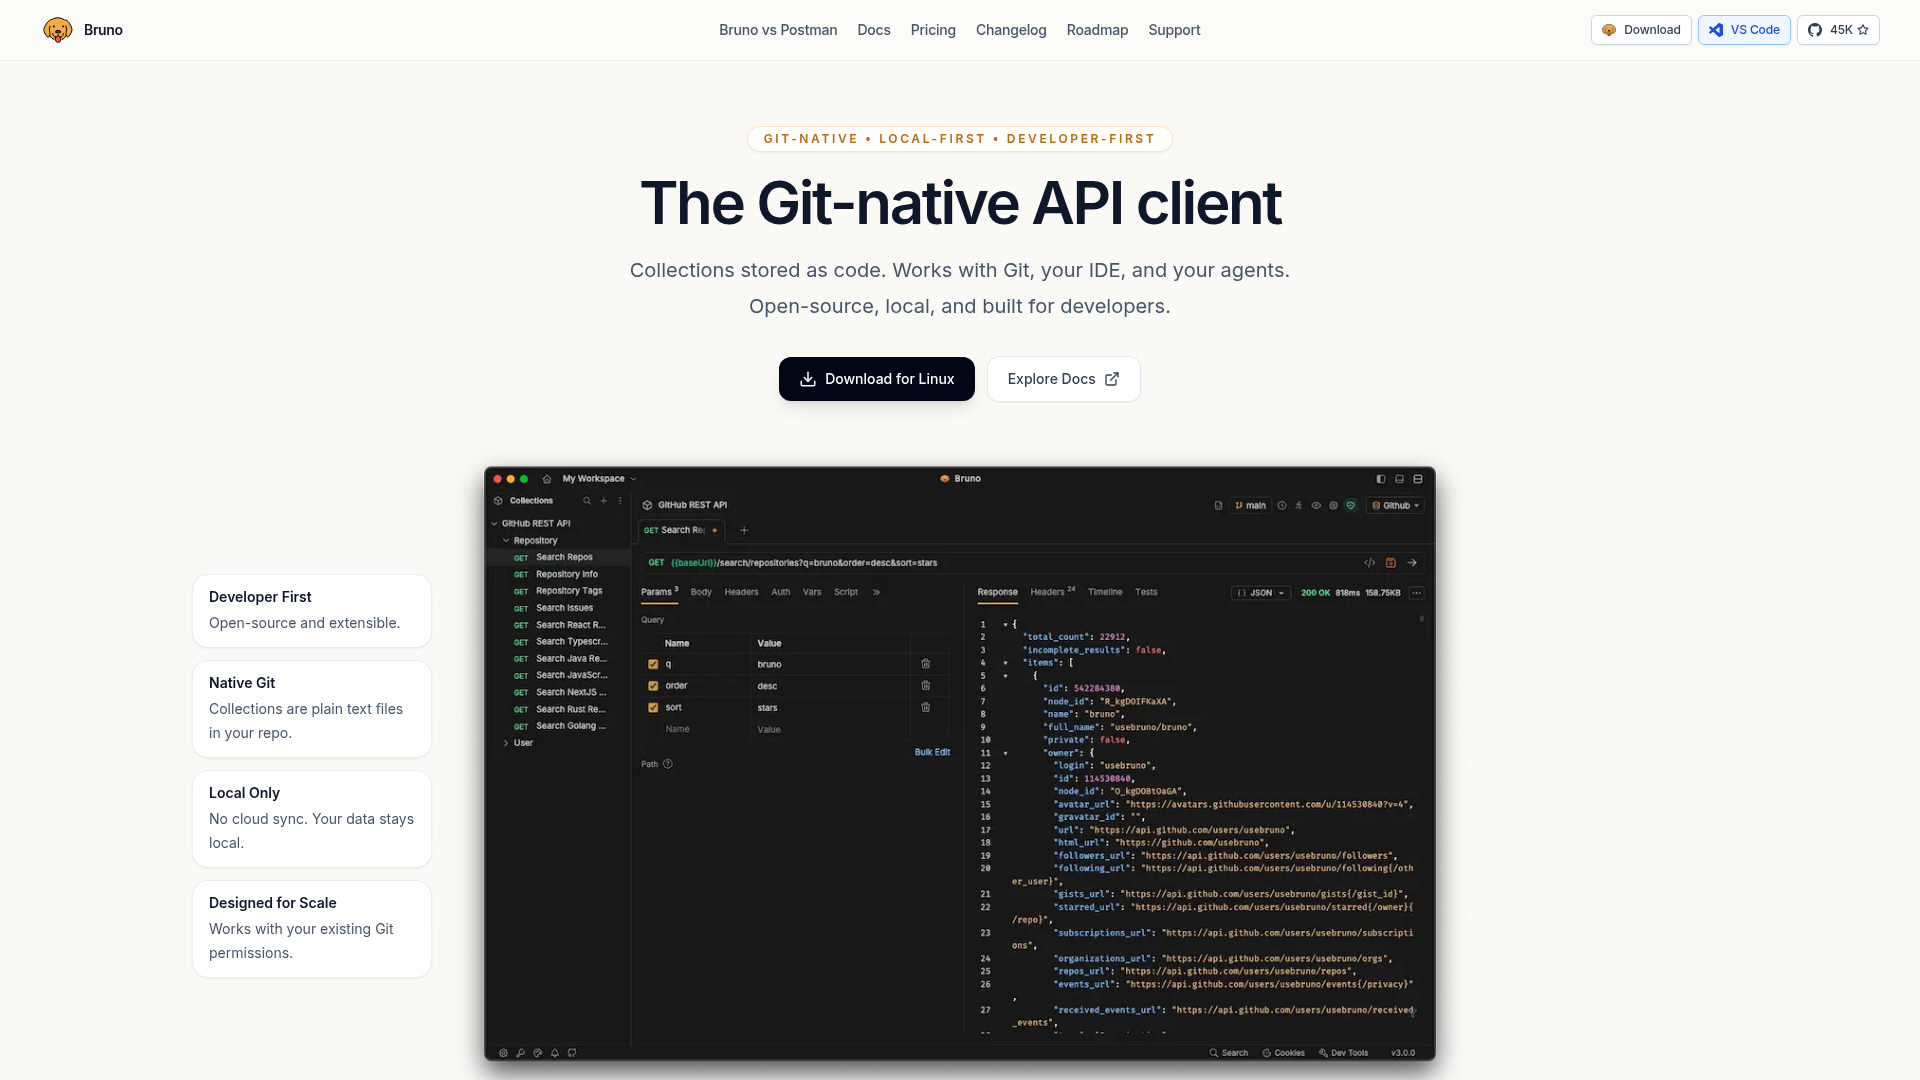Select the Native Git feature card
This screenshot has width=1920, height=1080.
pyautogui.click(x=312, y=709)
